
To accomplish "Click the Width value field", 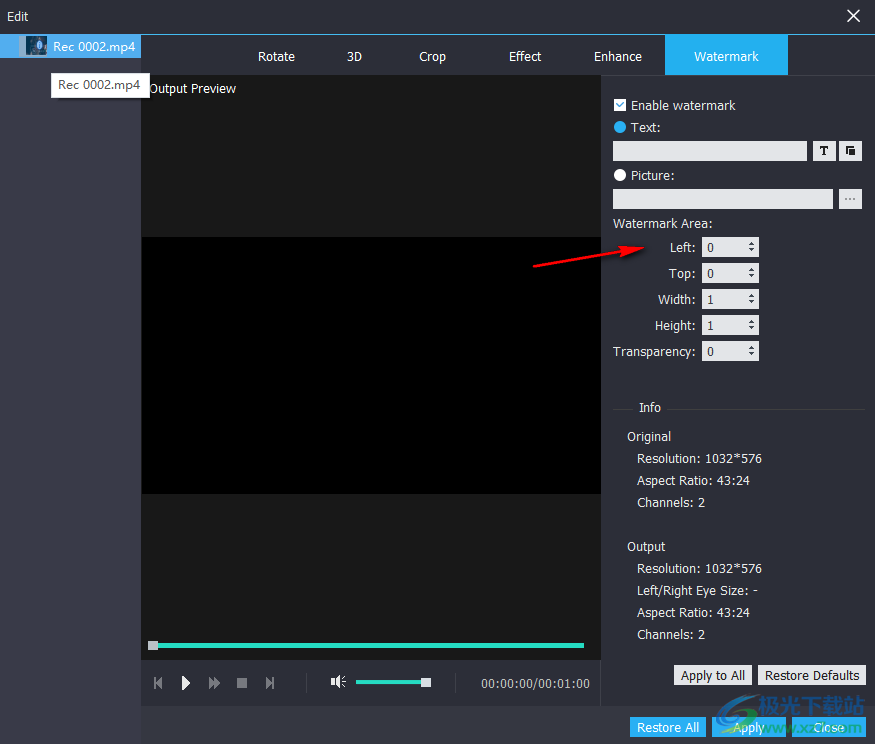I will click(724, 299).
